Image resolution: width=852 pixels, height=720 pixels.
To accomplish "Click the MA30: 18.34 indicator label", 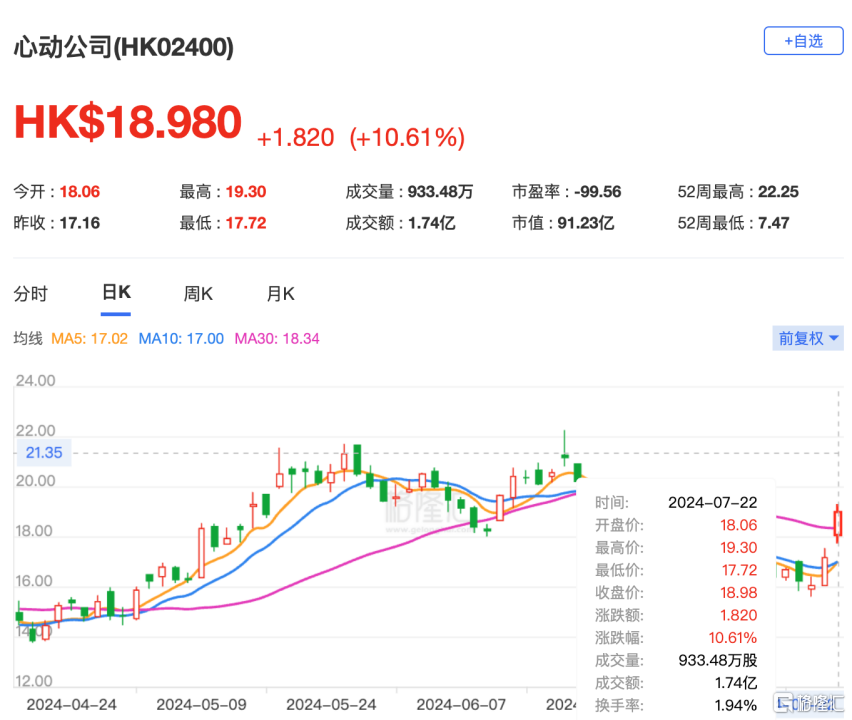I will point(277,339).
